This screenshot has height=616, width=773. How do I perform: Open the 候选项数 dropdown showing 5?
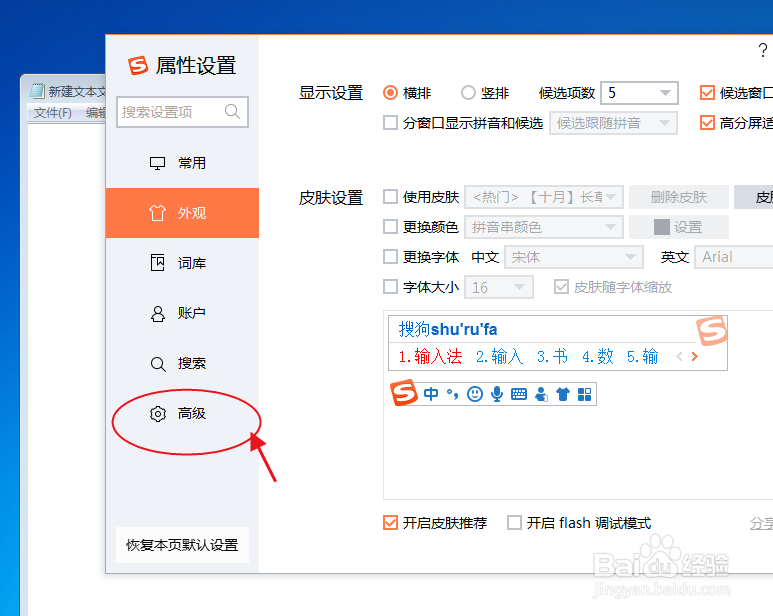[x=639, y=93]
